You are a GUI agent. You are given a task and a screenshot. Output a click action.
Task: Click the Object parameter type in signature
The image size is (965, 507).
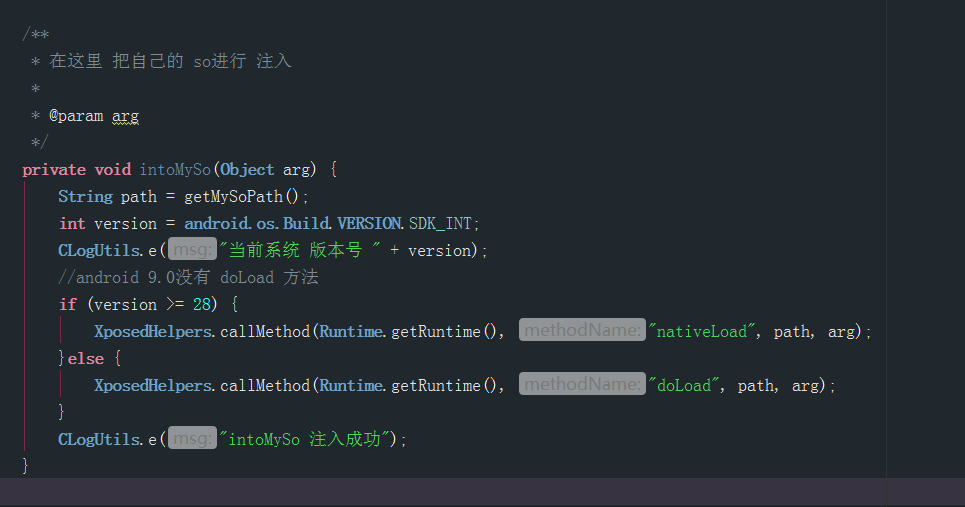tap(247, 169)
